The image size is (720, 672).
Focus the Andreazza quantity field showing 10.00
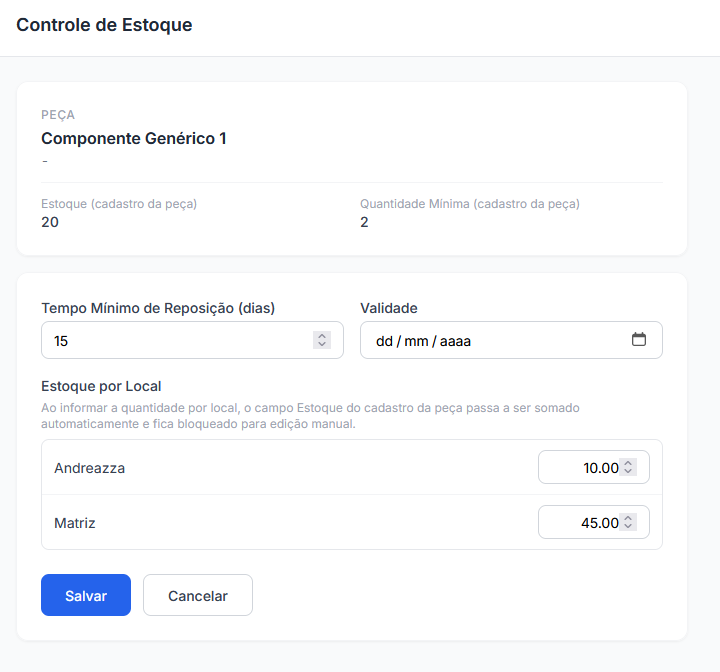click(x=594, y=467)
